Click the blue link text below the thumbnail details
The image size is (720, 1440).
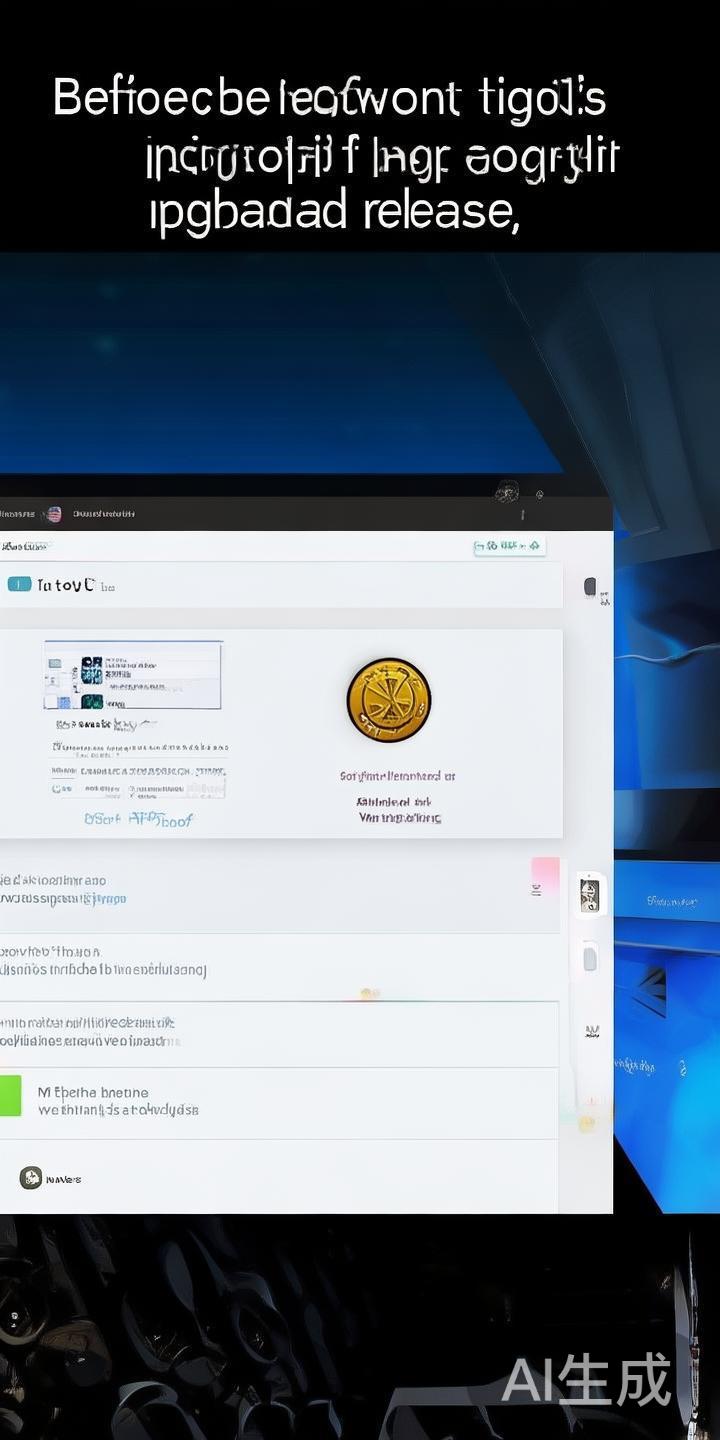(139, 819)
